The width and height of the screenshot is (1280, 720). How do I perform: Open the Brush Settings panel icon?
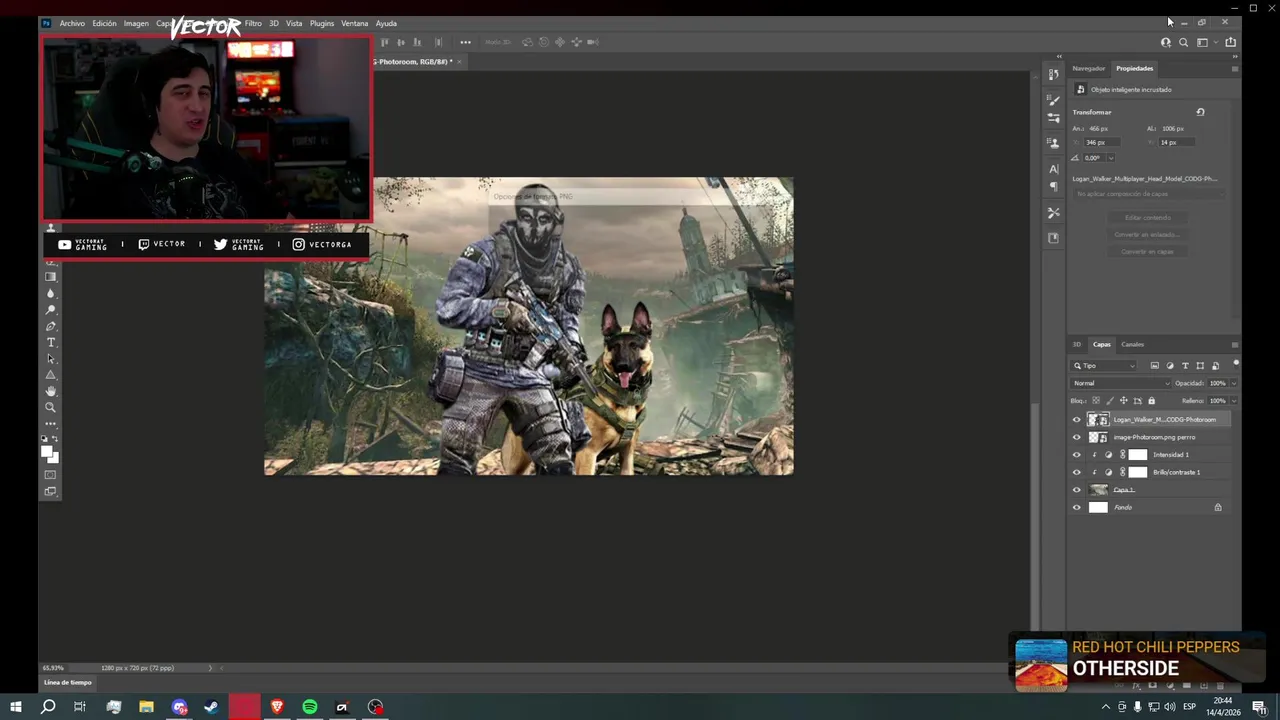1053,118
